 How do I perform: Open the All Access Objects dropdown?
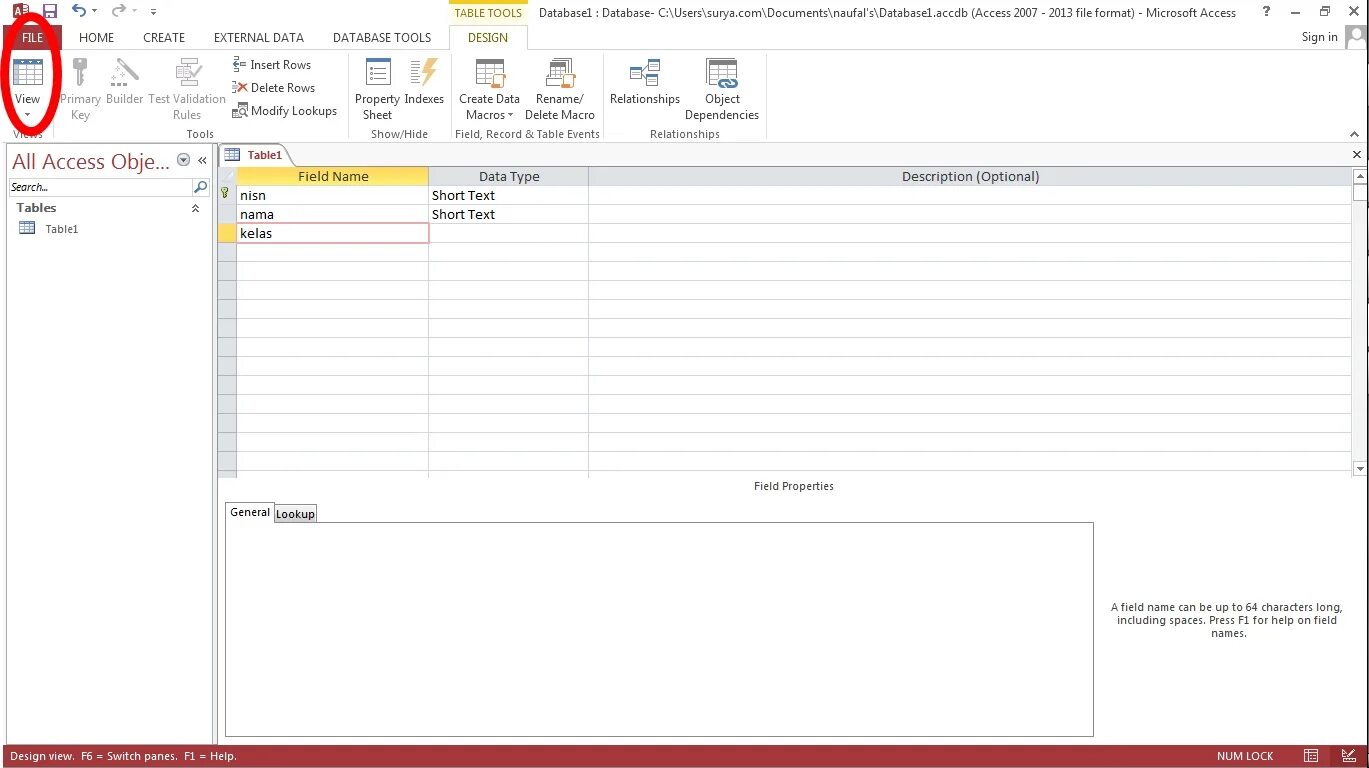click(x=183, y=160)
